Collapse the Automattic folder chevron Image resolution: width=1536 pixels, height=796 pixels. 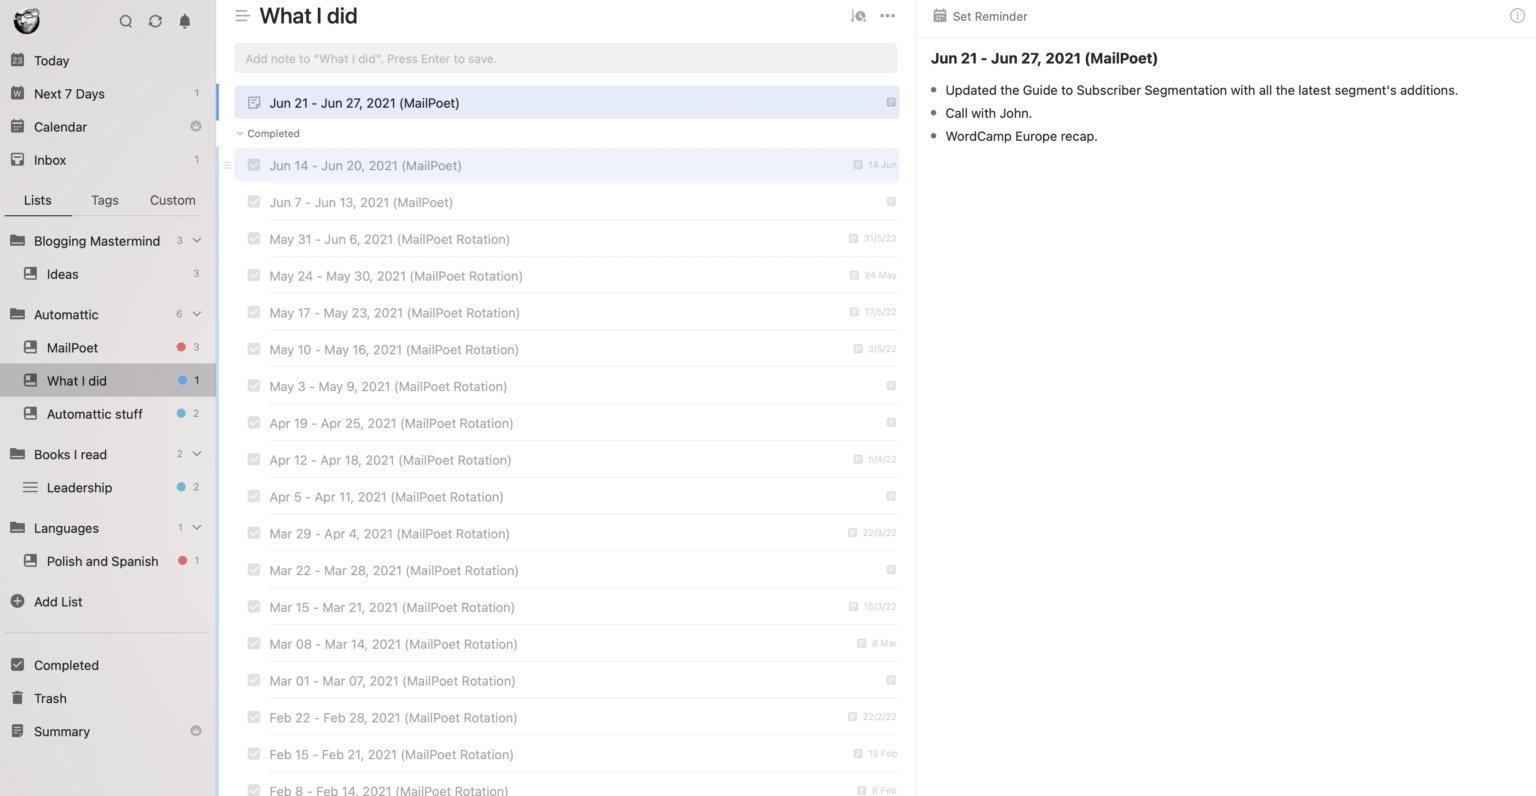(x=197, y=314)
